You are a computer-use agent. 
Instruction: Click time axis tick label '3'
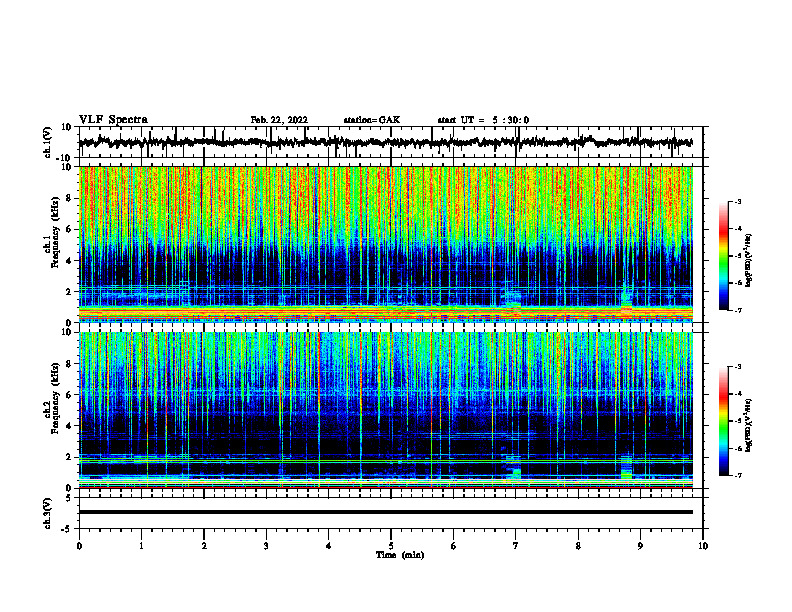[266, 546]
